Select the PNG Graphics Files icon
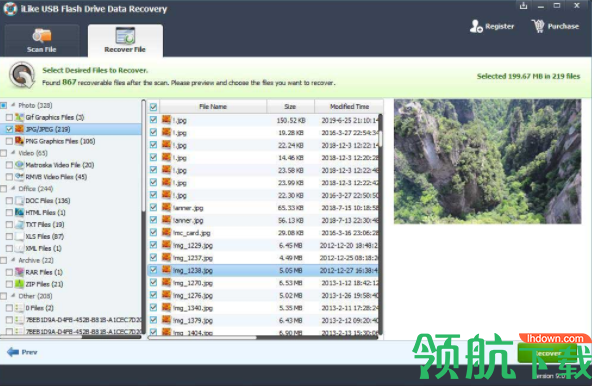This screenshot has width=592, height=386. tap(19, 141)
